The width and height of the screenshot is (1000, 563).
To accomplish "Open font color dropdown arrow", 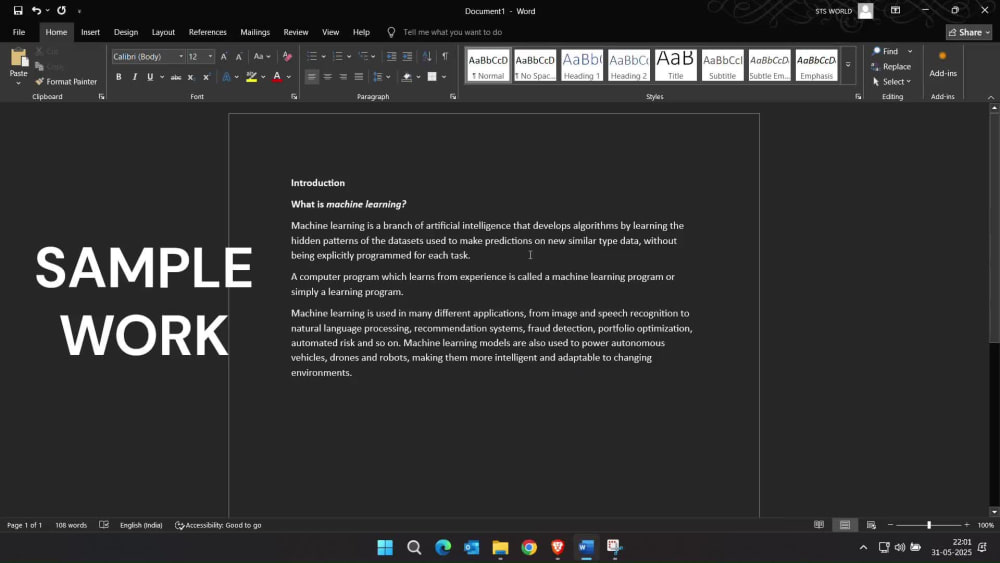I will click(288, 77).
